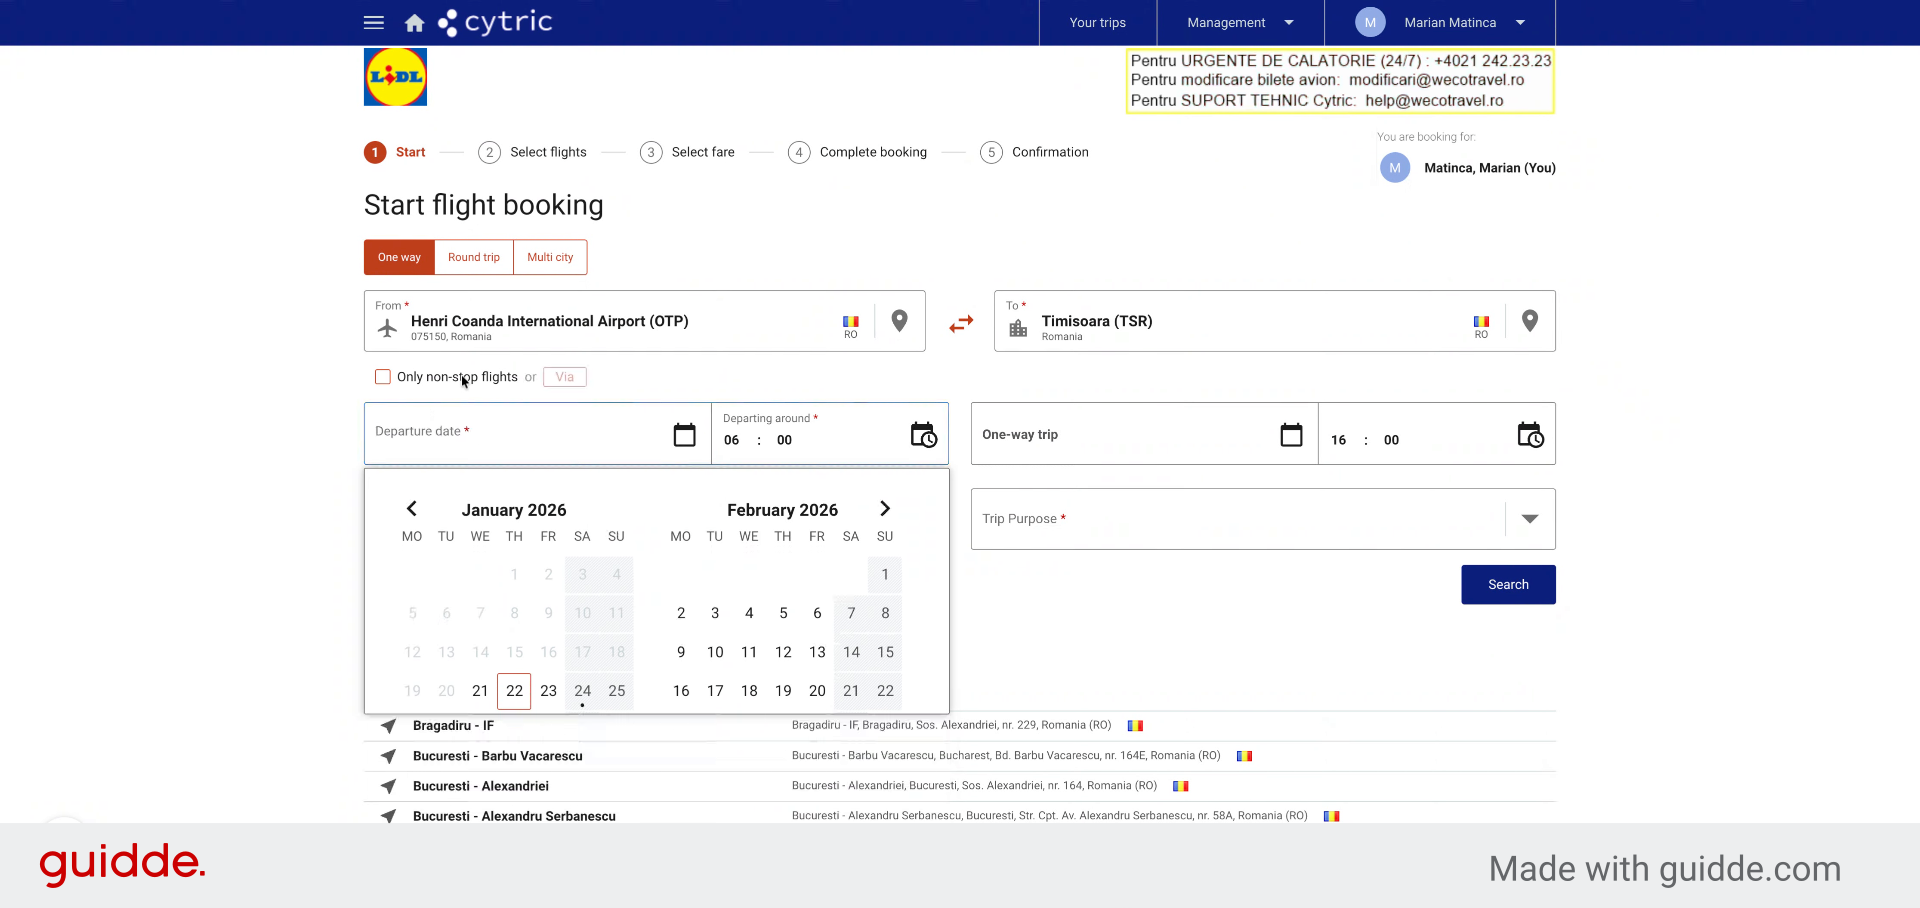1920x908 pixels.
Task: Open location picker in To field
Action: [x=1530, y=321]
